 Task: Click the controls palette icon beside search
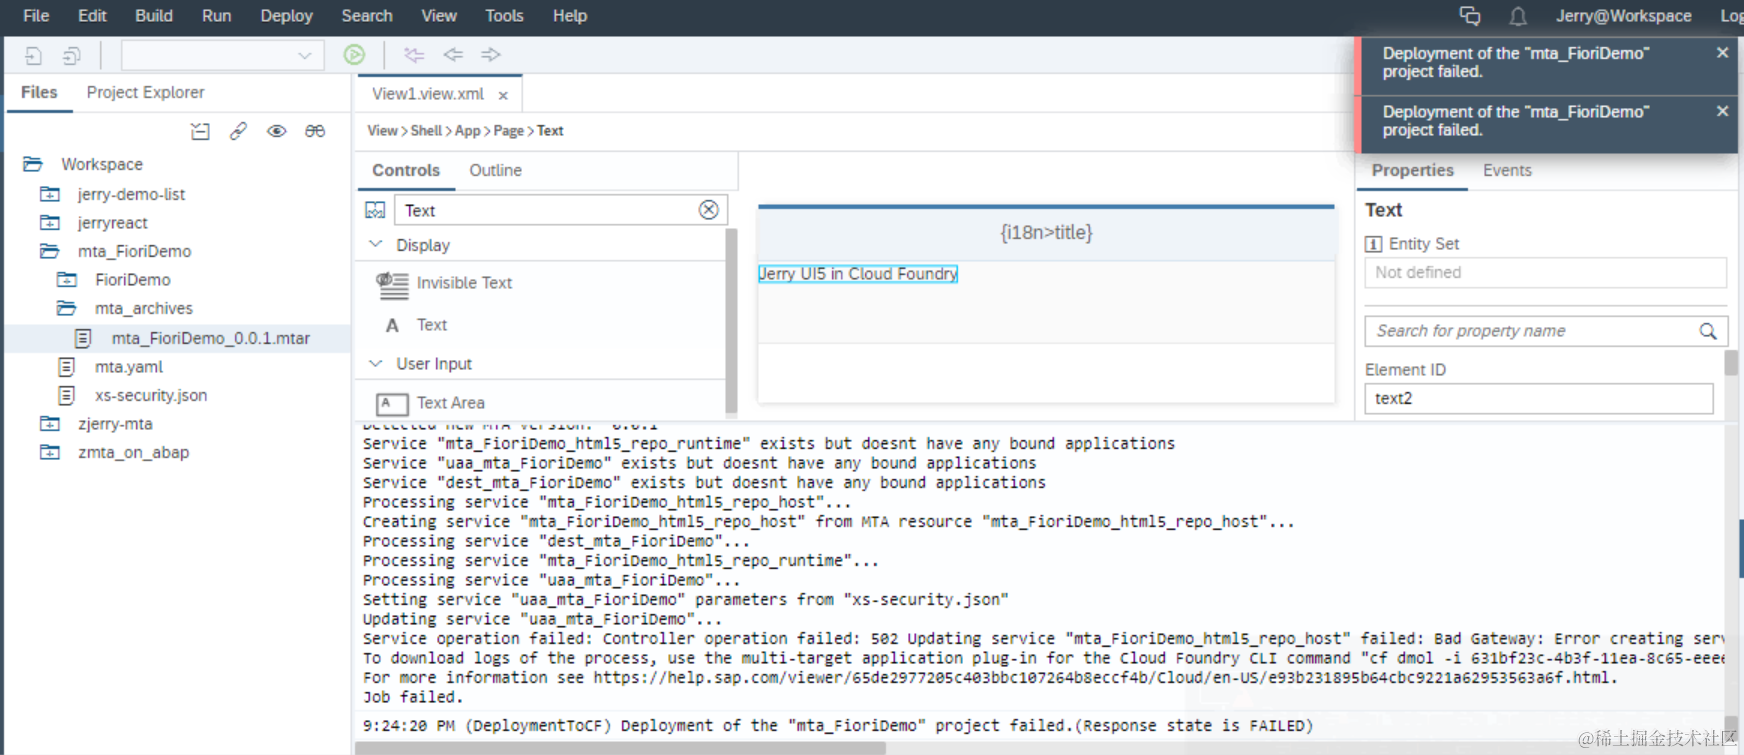click(375, 210)
